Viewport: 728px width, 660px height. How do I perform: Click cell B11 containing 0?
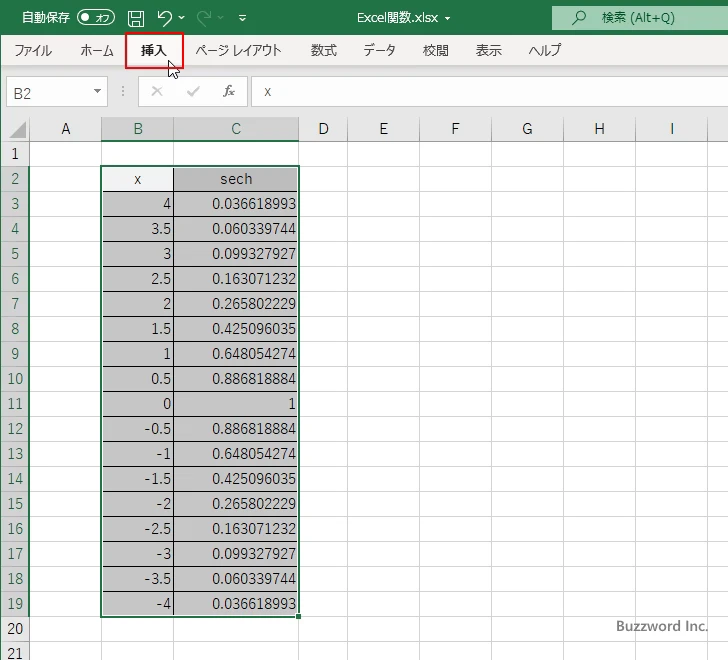(x=137, y=404)
